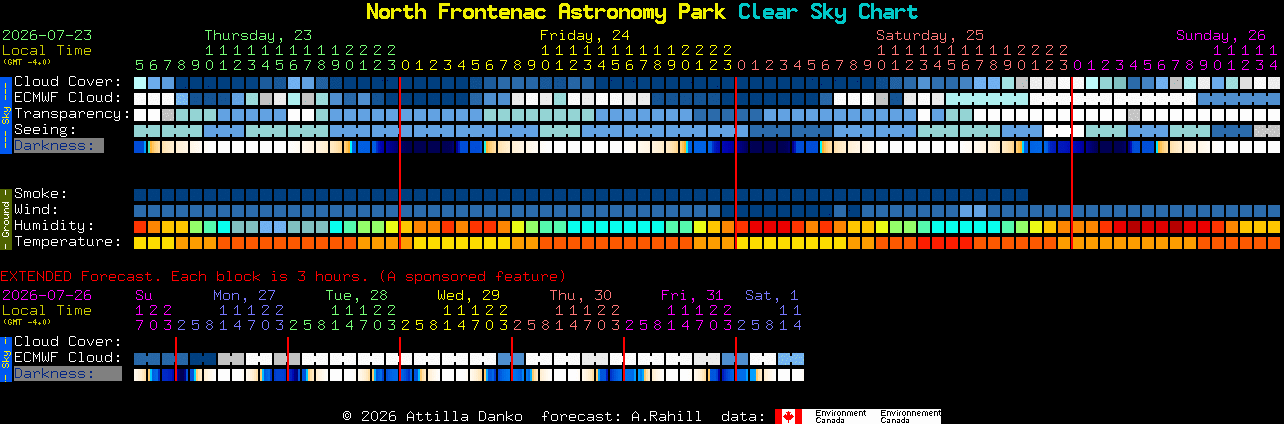Screen dimensions: 1284x424
Task: Click the first yellow block in Temperature row
Action: click(x=140, y=243)
